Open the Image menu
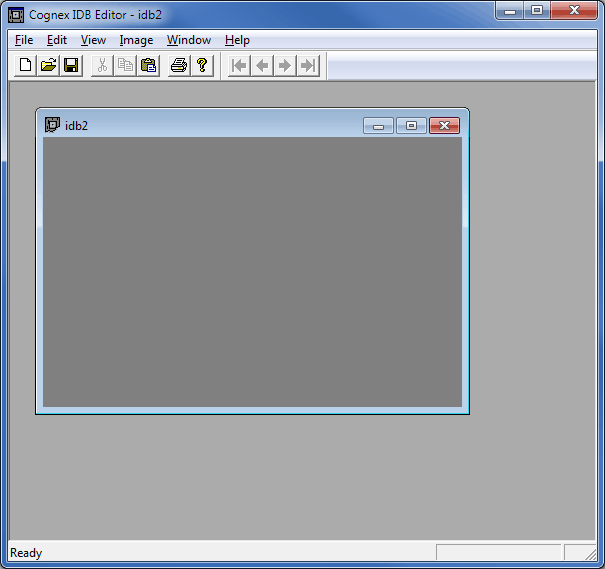The image size is (605, 569). click(136, 40)
